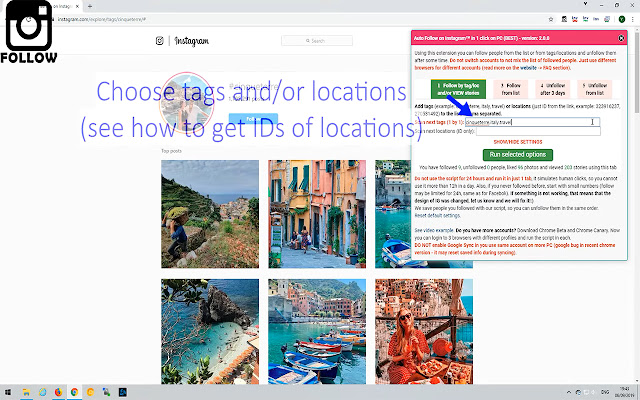Open Firefox from the taskbar

pos(58,392)
